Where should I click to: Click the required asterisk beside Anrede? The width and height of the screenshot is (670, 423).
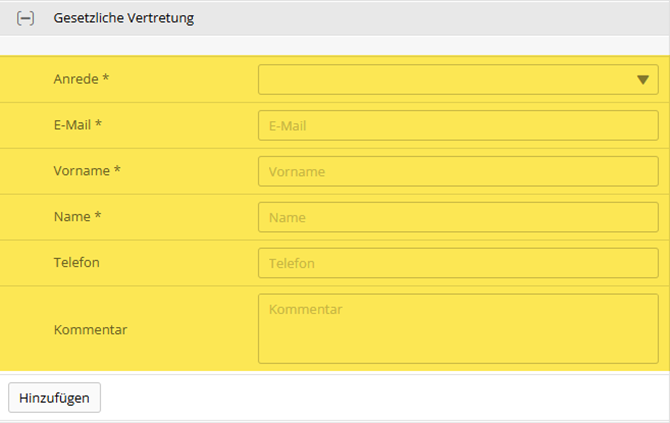click(106, 79)
